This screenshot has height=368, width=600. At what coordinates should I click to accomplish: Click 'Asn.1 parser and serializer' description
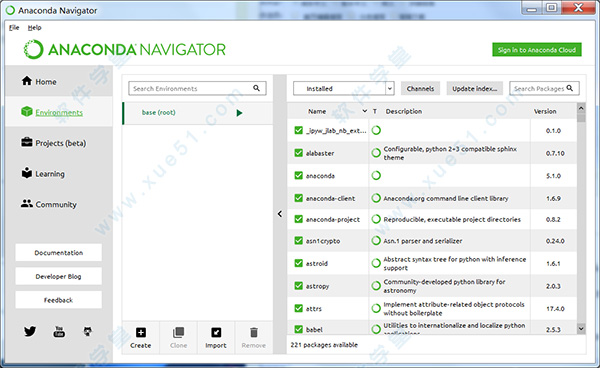pos(423,241)
